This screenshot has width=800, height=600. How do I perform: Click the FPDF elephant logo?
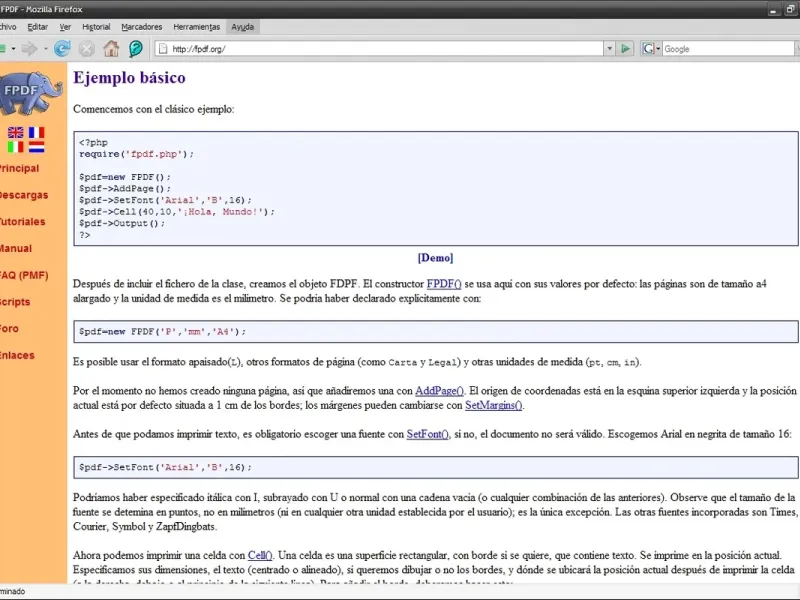tap(31, 92)
